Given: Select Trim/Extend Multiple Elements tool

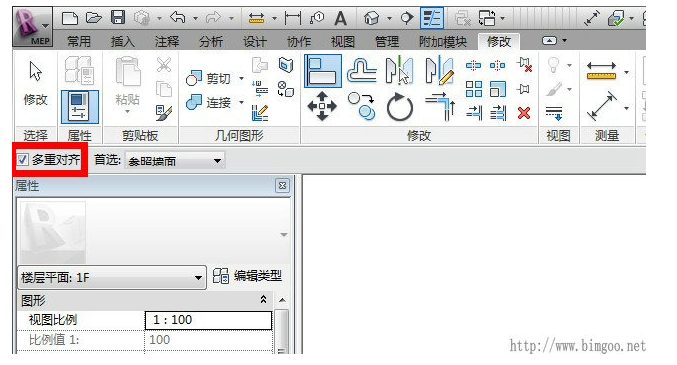Looking at the screenshot, I should click(498, 113).
